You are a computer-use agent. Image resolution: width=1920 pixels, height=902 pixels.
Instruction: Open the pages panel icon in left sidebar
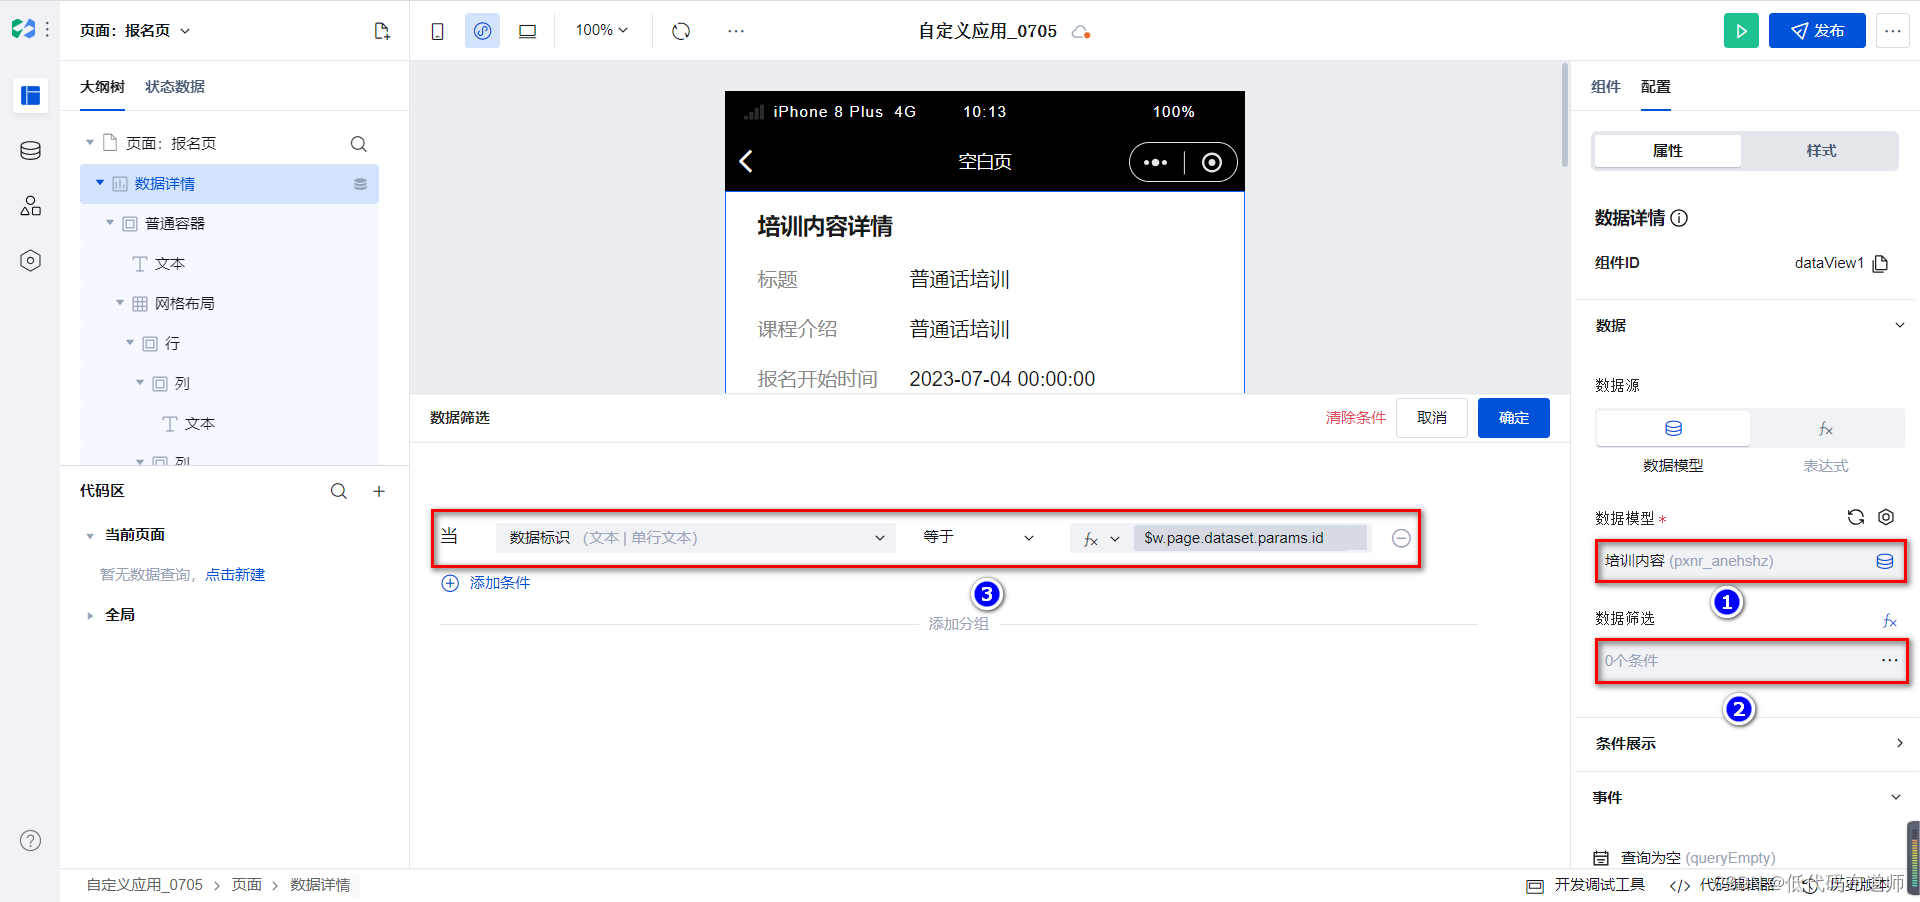pos(30,95)
